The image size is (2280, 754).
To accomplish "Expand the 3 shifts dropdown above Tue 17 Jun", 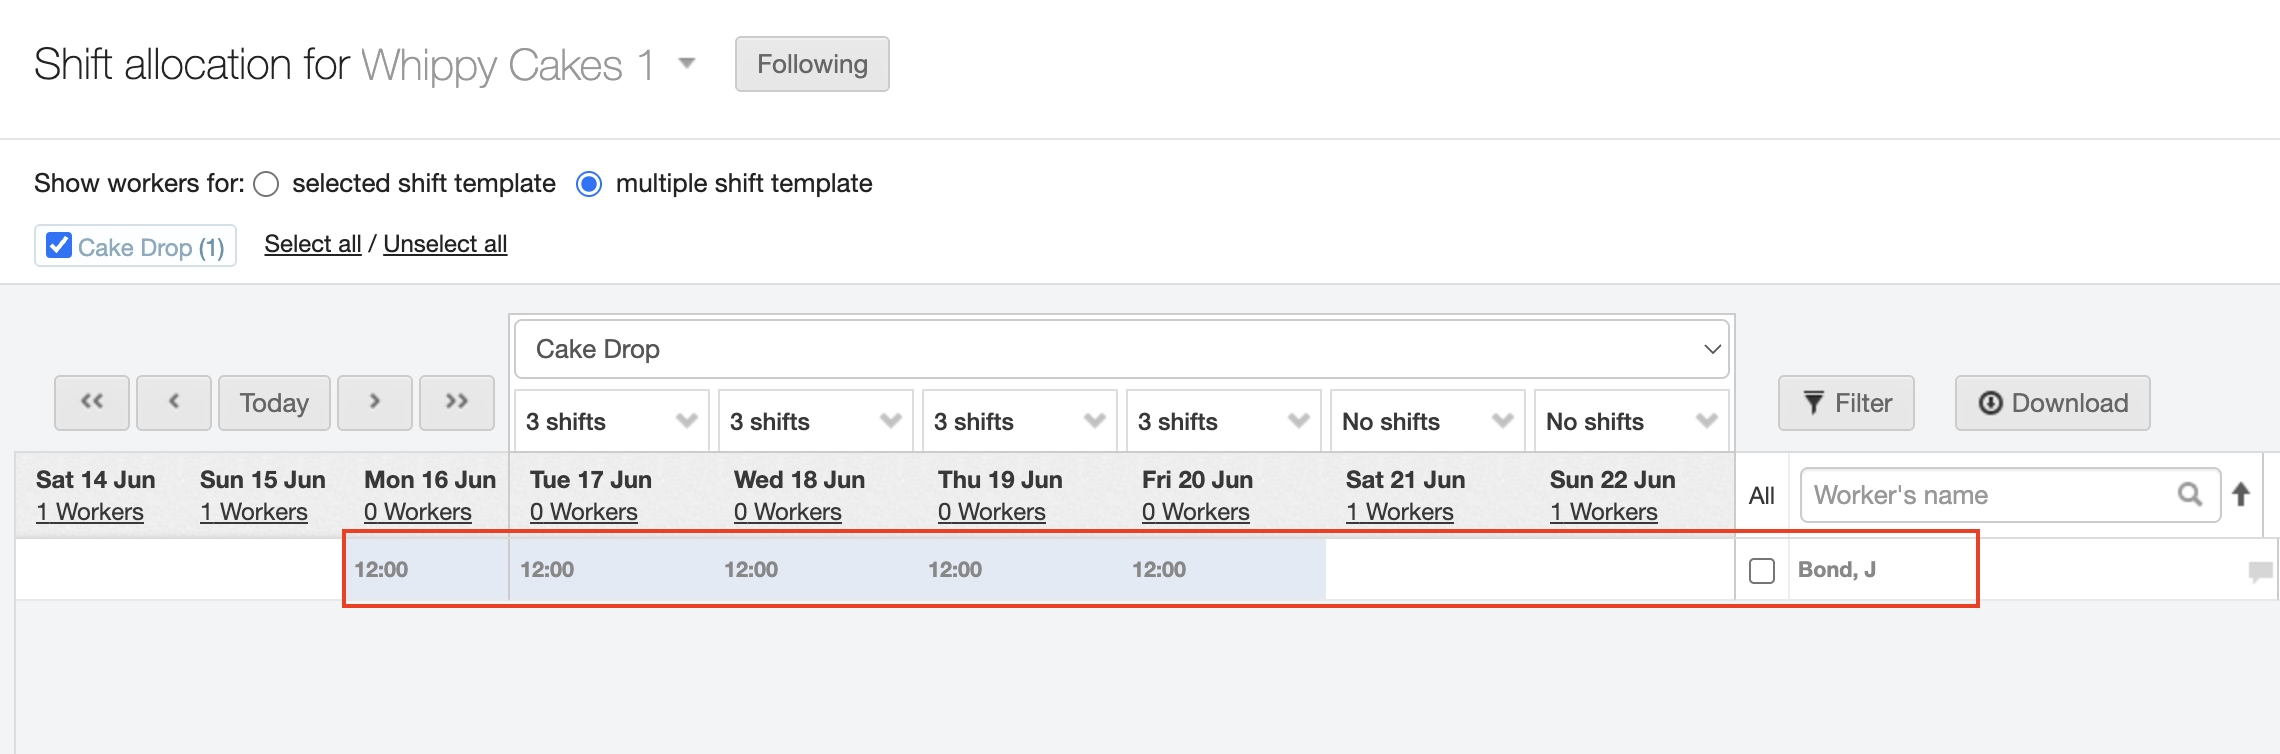I will pos(611,422).
